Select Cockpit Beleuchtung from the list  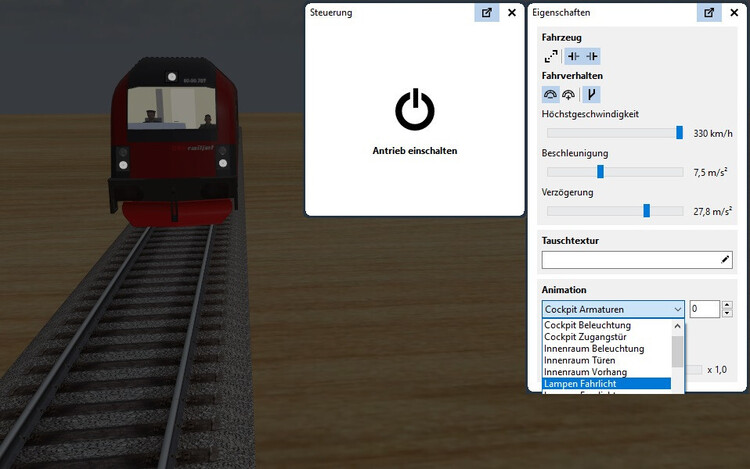click(607, 325)
